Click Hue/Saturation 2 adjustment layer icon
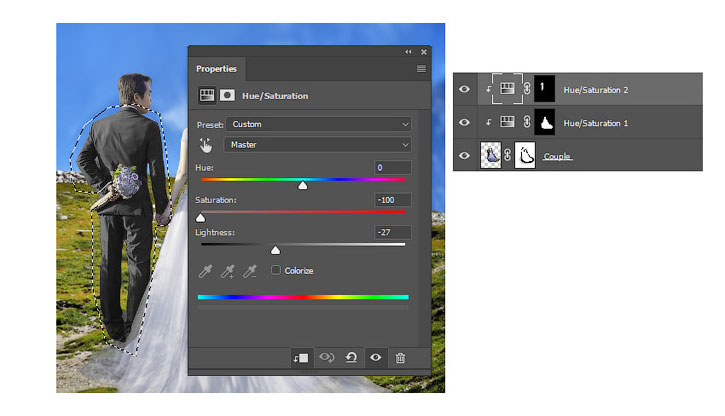Screen dimensions: 725x416 tap(507, 88)
